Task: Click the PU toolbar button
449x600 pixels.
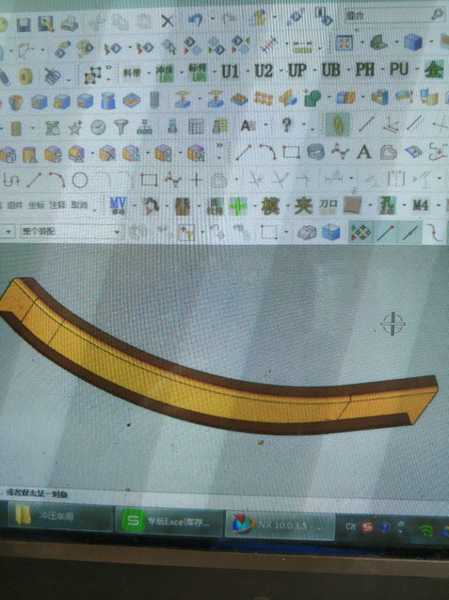Action: [399, 70]
